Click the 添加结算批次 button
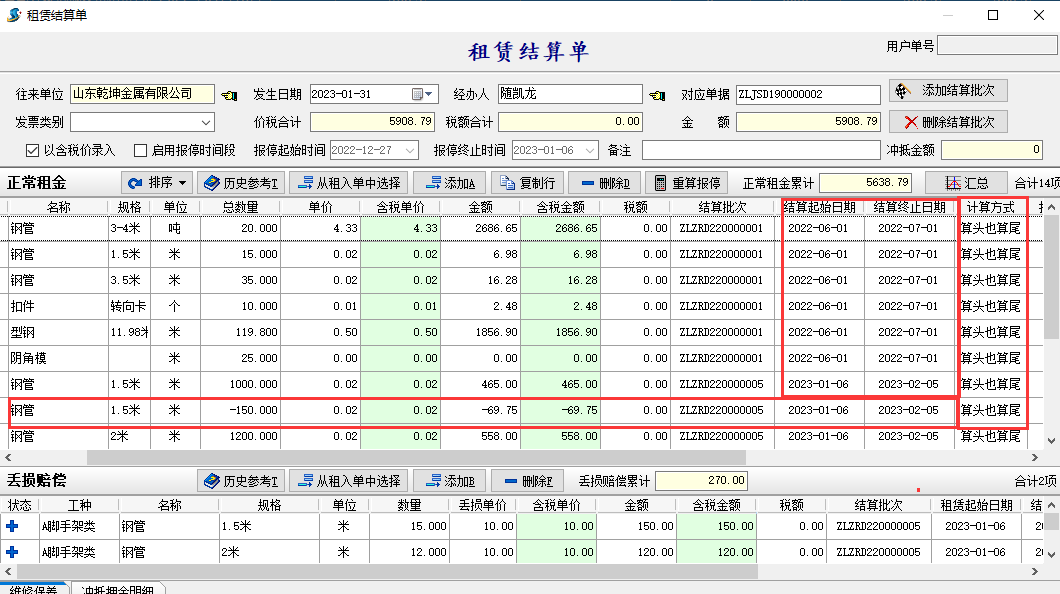1060x594 pixels. (x=948, y=90)
